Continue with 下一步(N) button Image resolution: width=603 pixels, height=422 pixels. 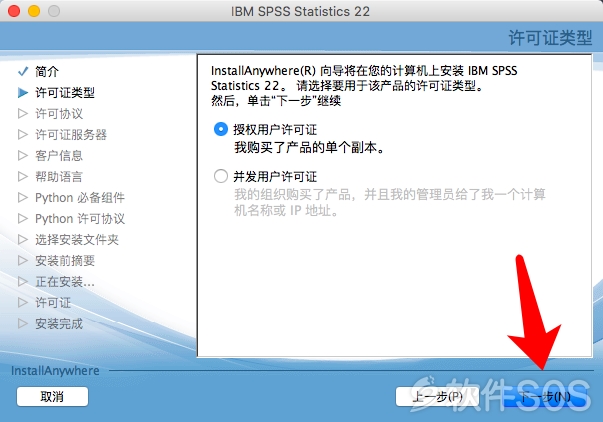point(545,396)
